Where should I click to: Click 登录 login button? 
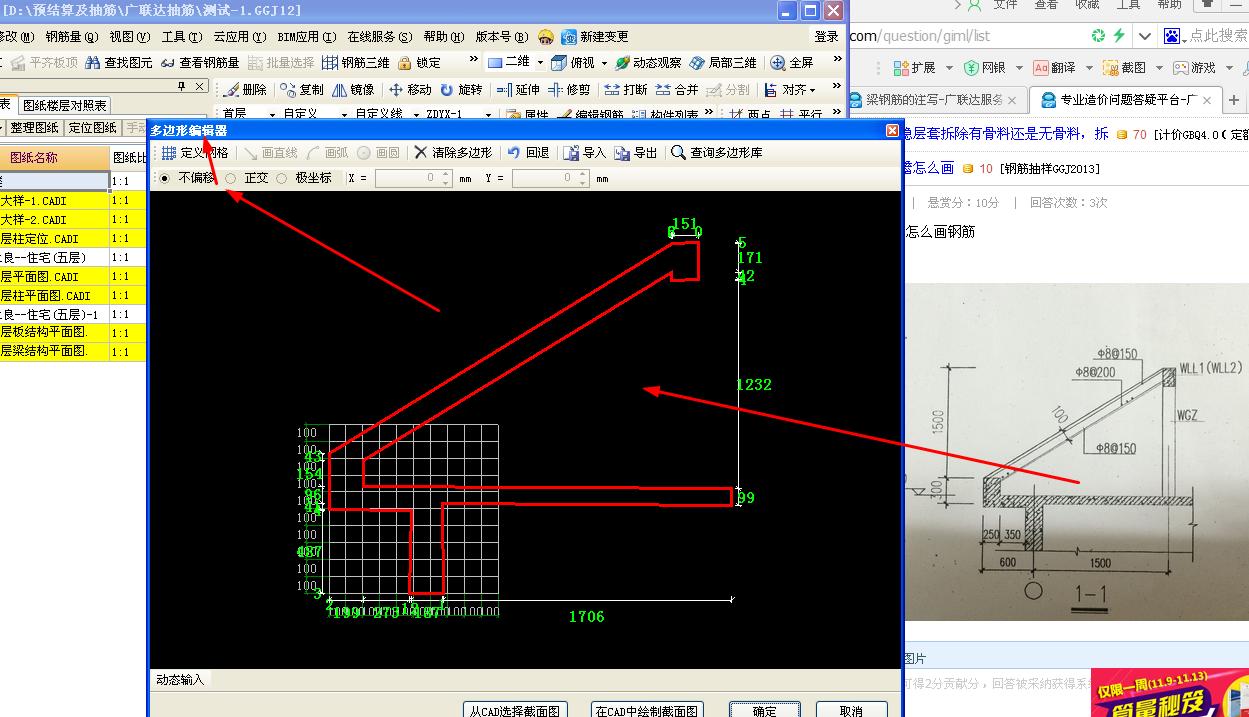827,36
